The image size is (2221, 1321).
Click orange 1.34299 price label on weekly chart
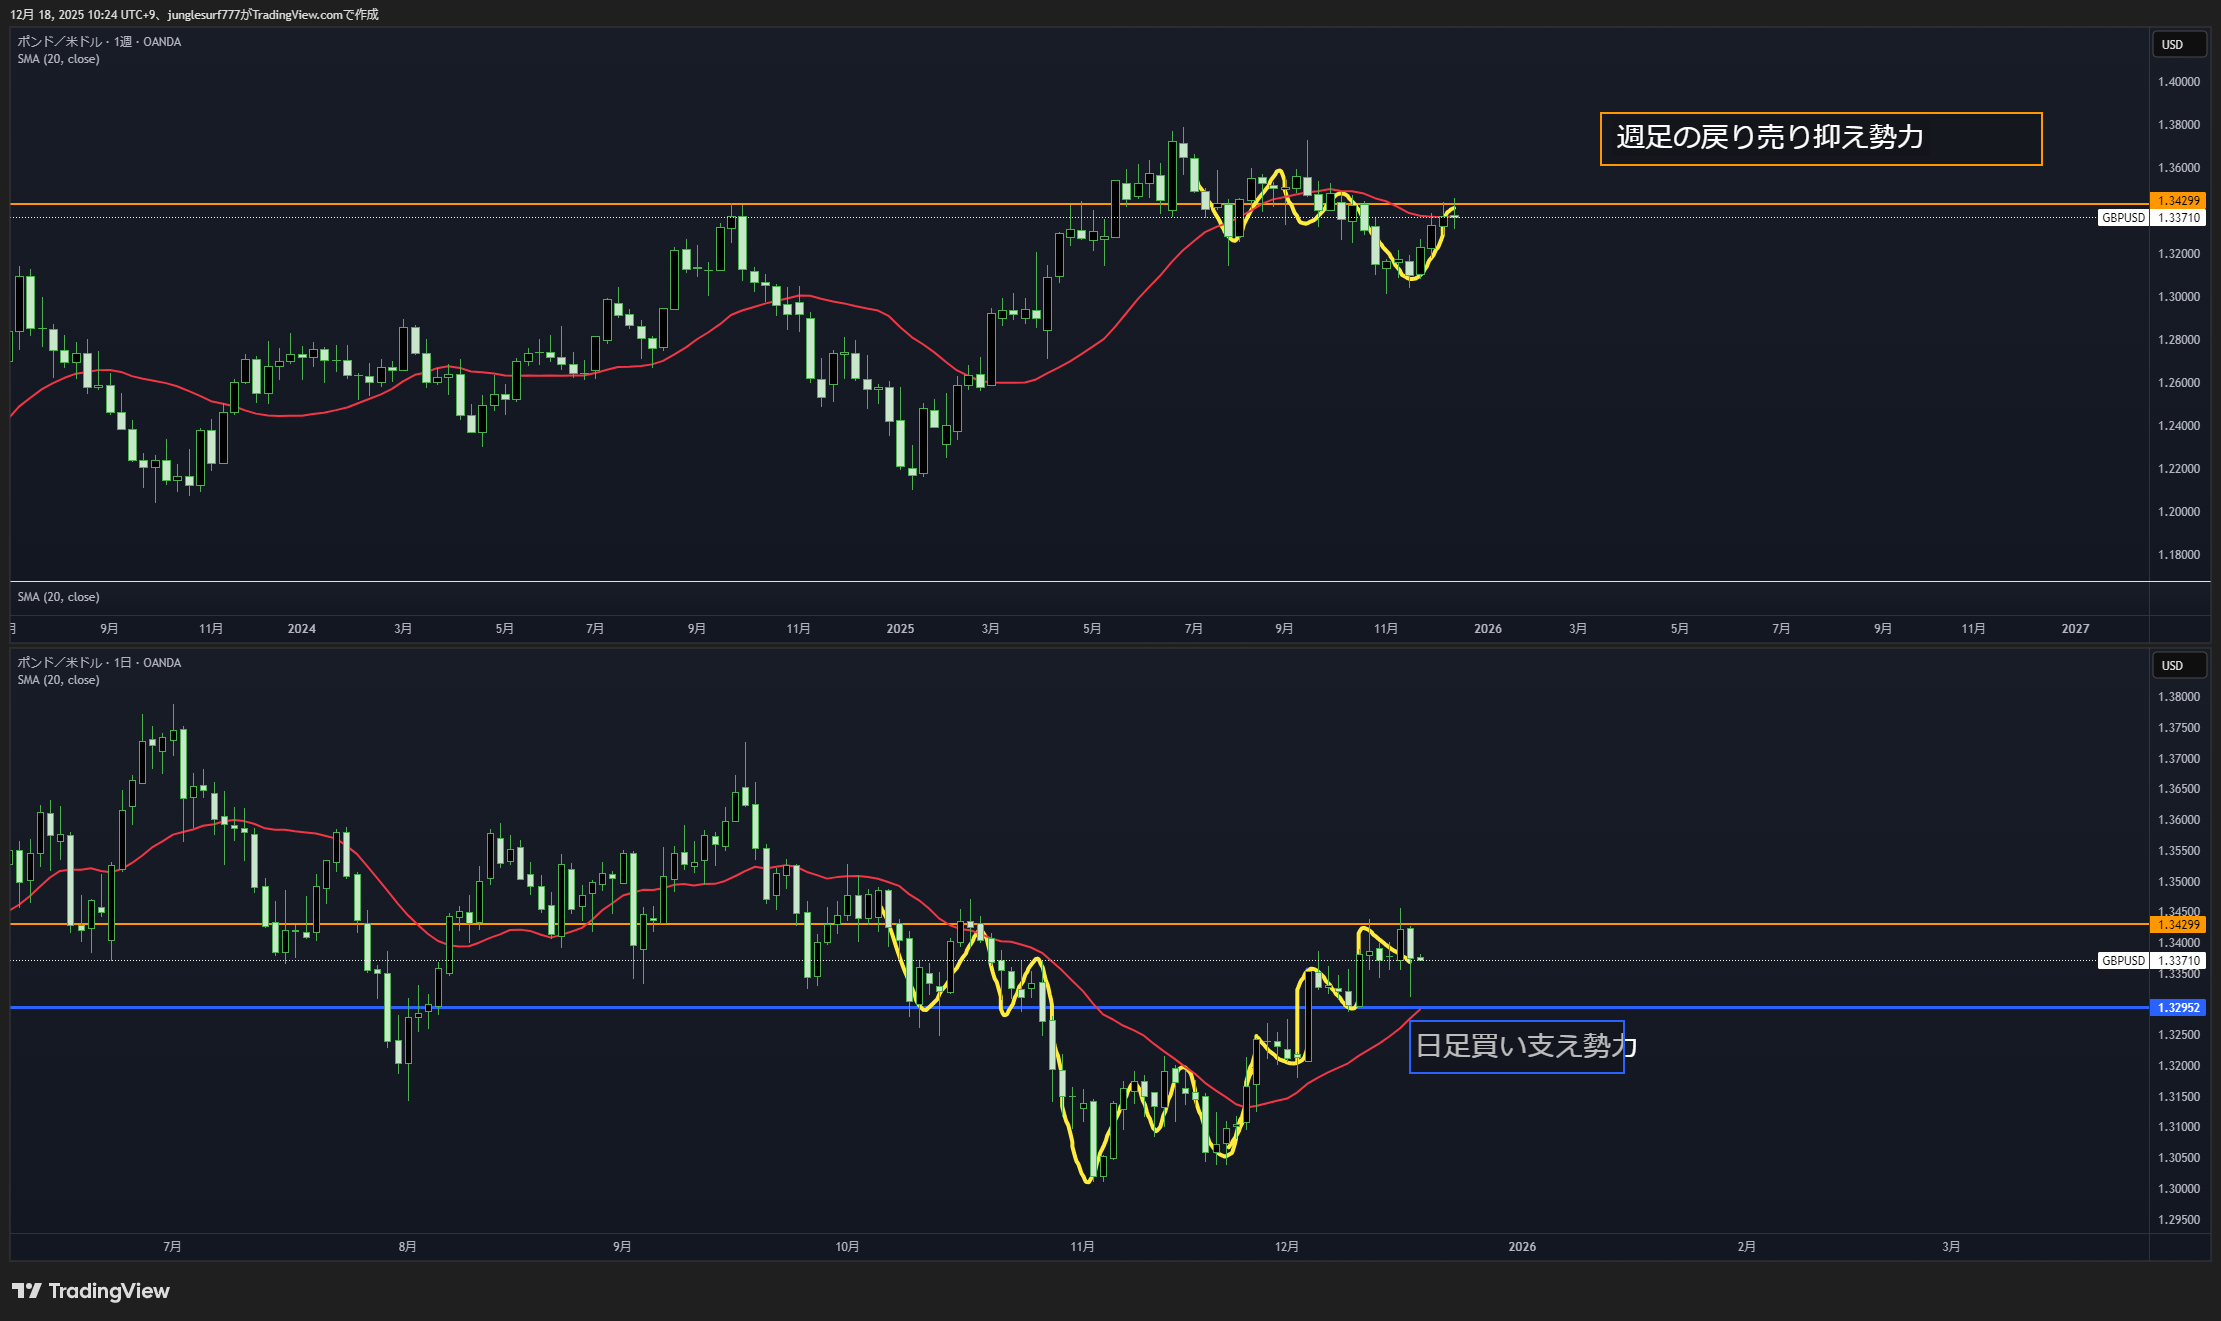2178,201
